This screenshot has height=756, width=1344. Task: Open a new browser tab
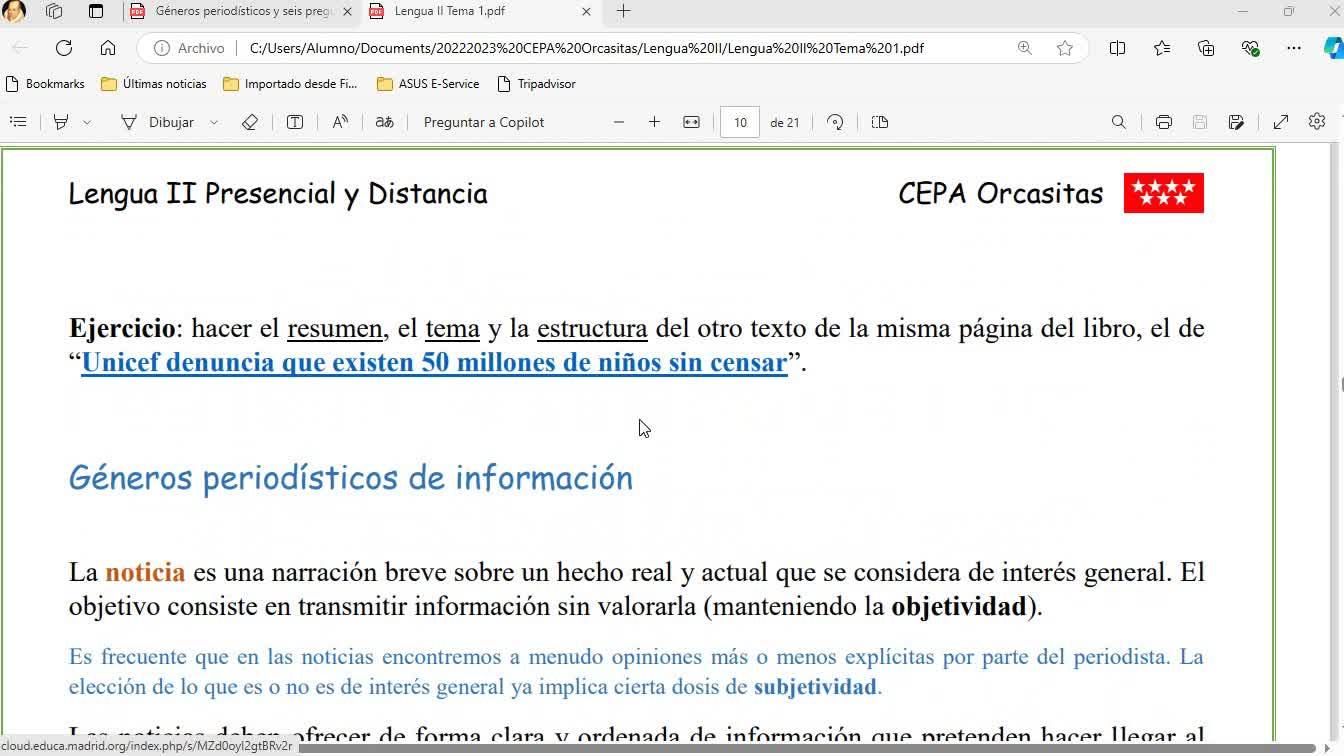coord(623,11)
